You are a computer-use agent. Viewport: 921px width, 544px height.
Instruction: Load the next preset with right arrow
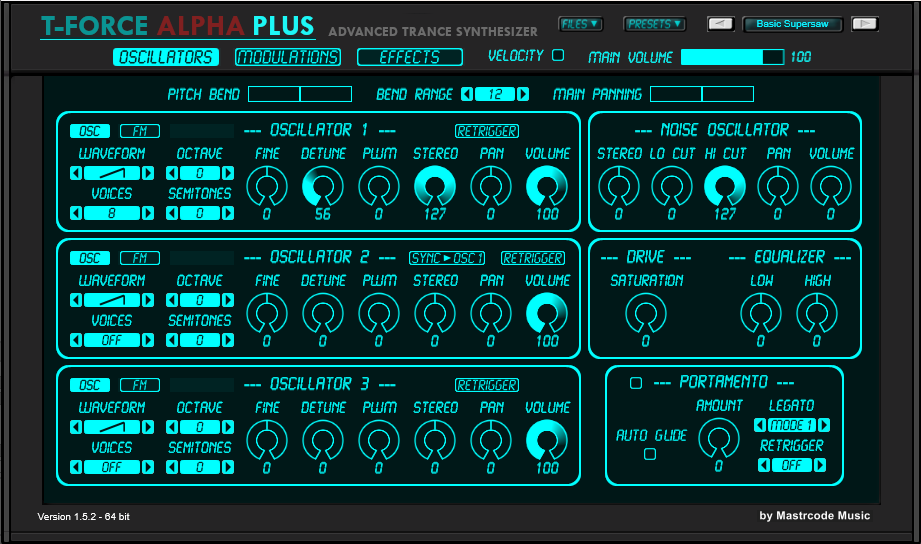(865, 24)
